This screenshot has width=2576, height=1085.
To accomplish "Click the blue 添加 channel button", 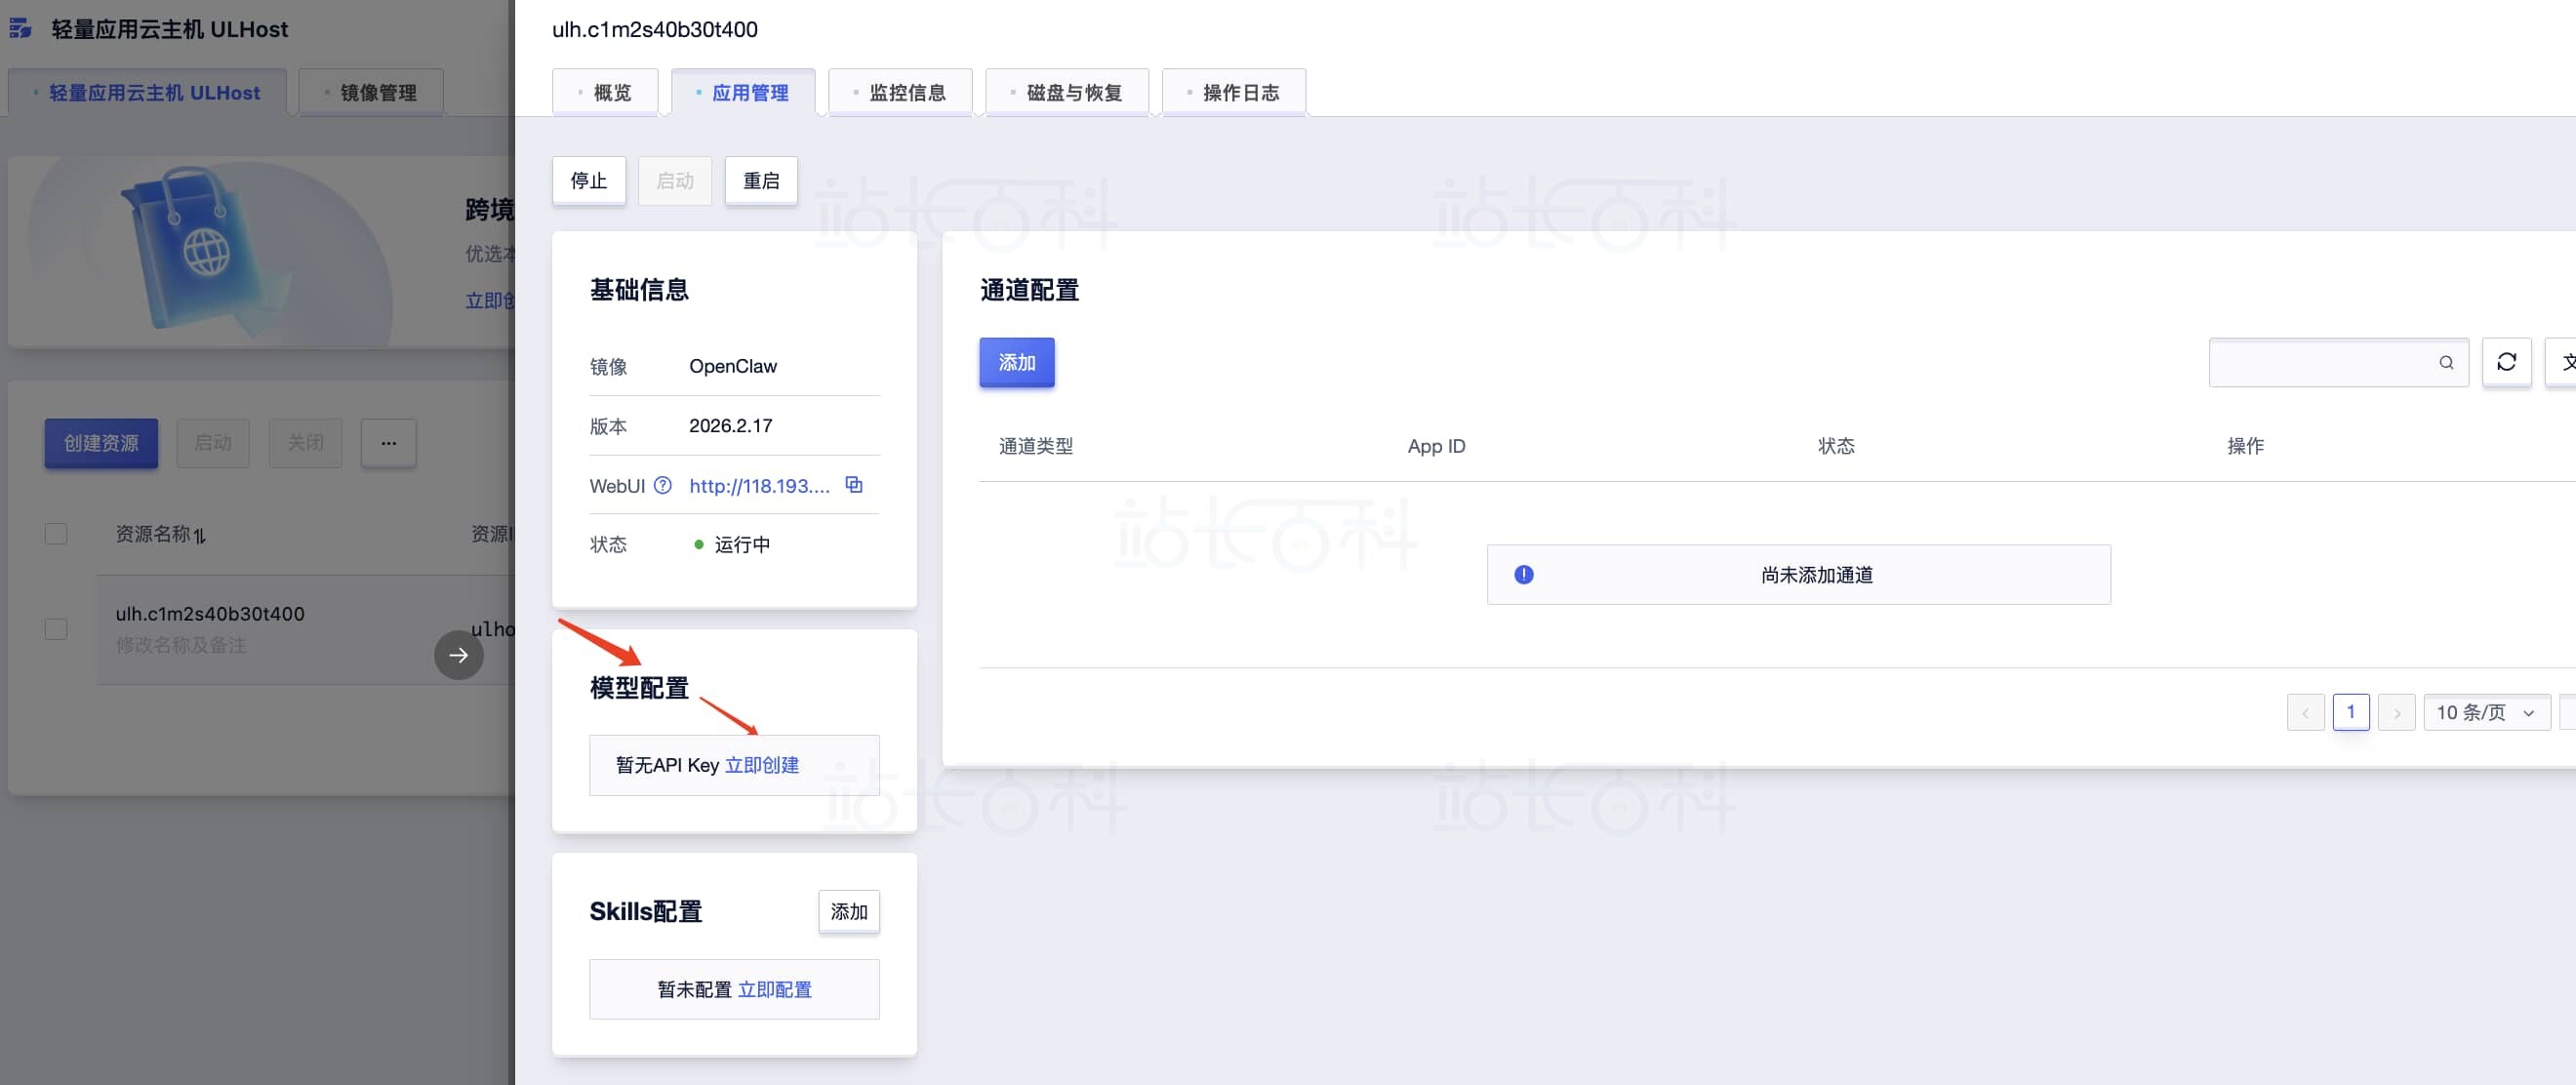I will (x=1017, y=362).
